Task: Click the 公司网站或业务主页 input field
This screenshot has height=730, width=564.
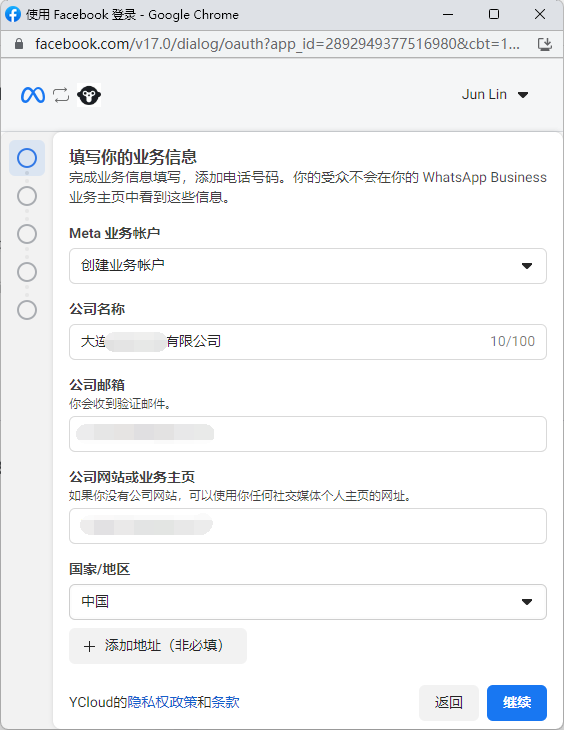Action: [308, 526]
